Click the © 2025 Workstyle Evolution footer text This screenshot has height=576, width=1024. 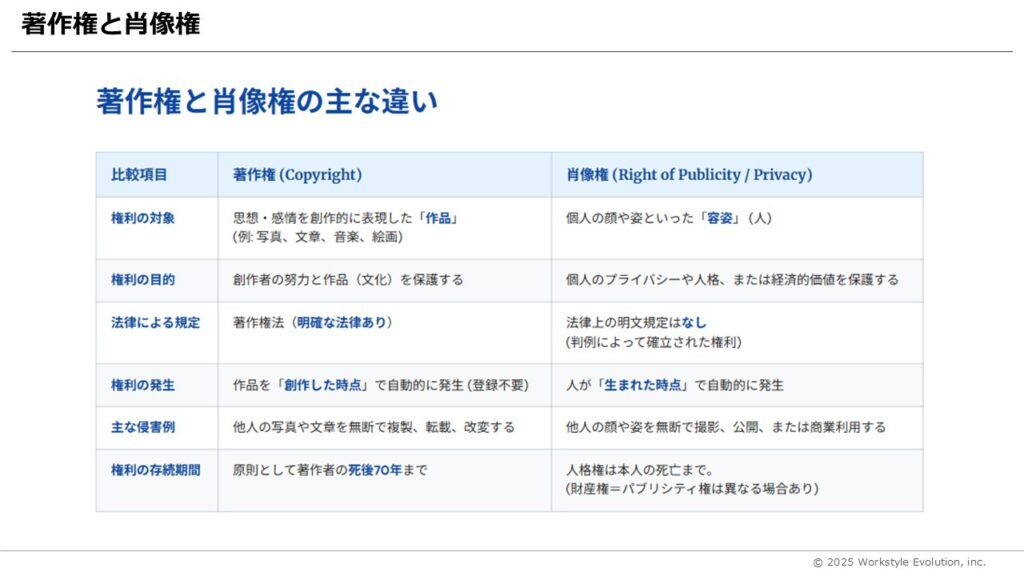tap(898, 562)
